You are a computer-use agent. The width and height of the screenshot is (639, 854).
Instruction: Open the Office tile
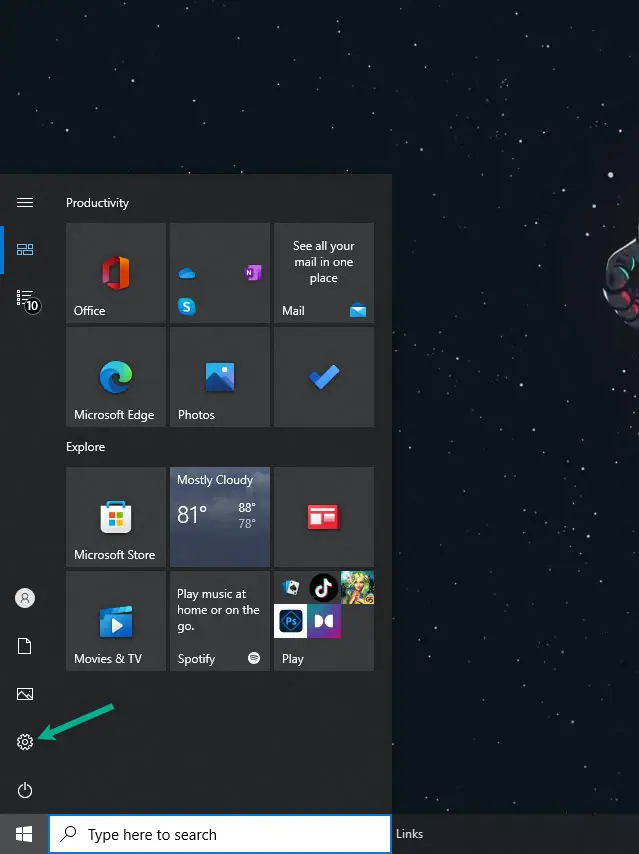click(115, 273)
